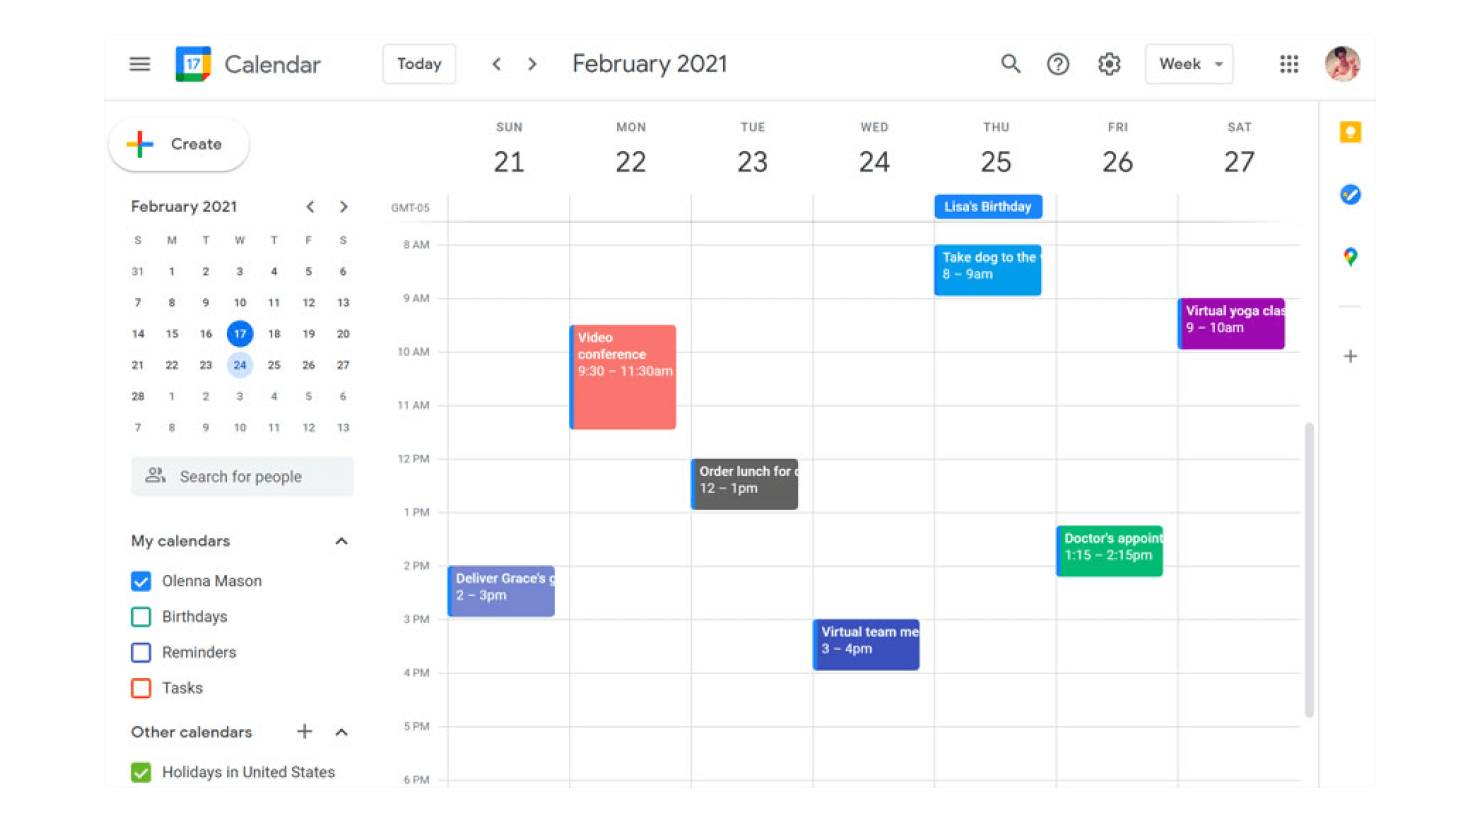Screen dimensions: 1480x824
Task: Select Monday 22 column header
Action: tap(631, 149)
